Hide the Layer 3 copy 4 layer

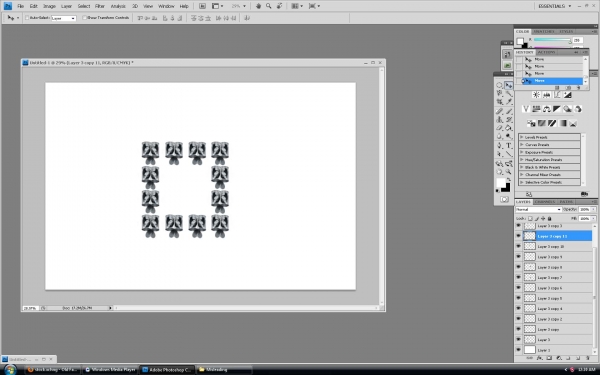click(518, 308)
